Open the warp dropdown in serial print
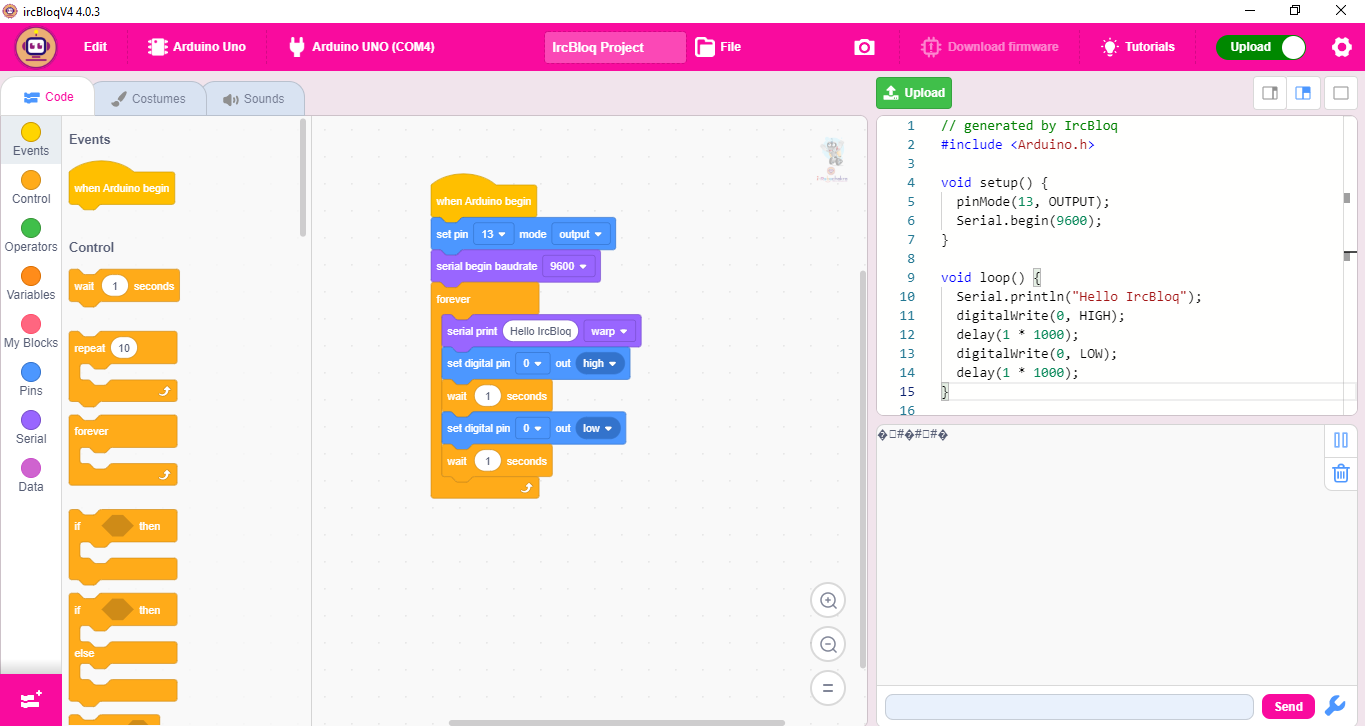The image size is (1365, 726). [x=609, y=331]
